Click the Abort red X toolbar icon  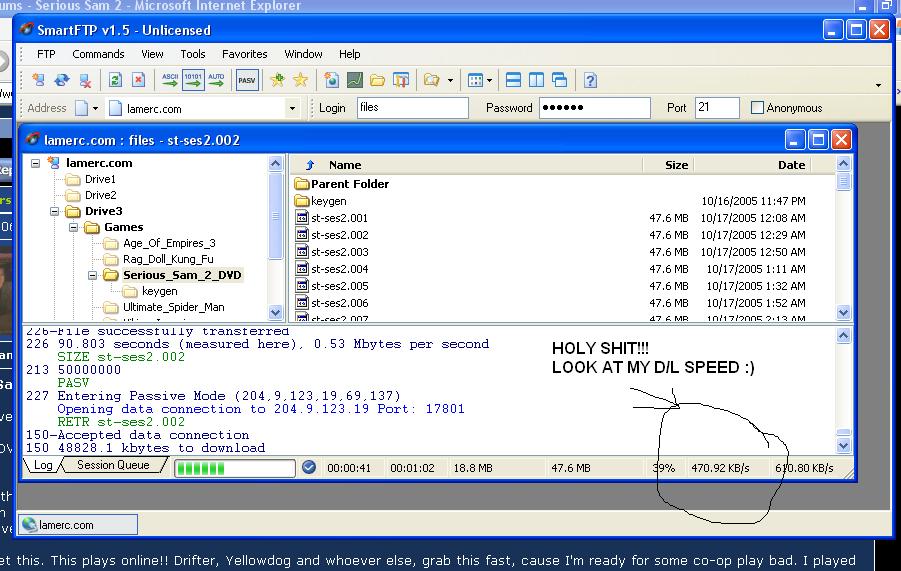138,80
